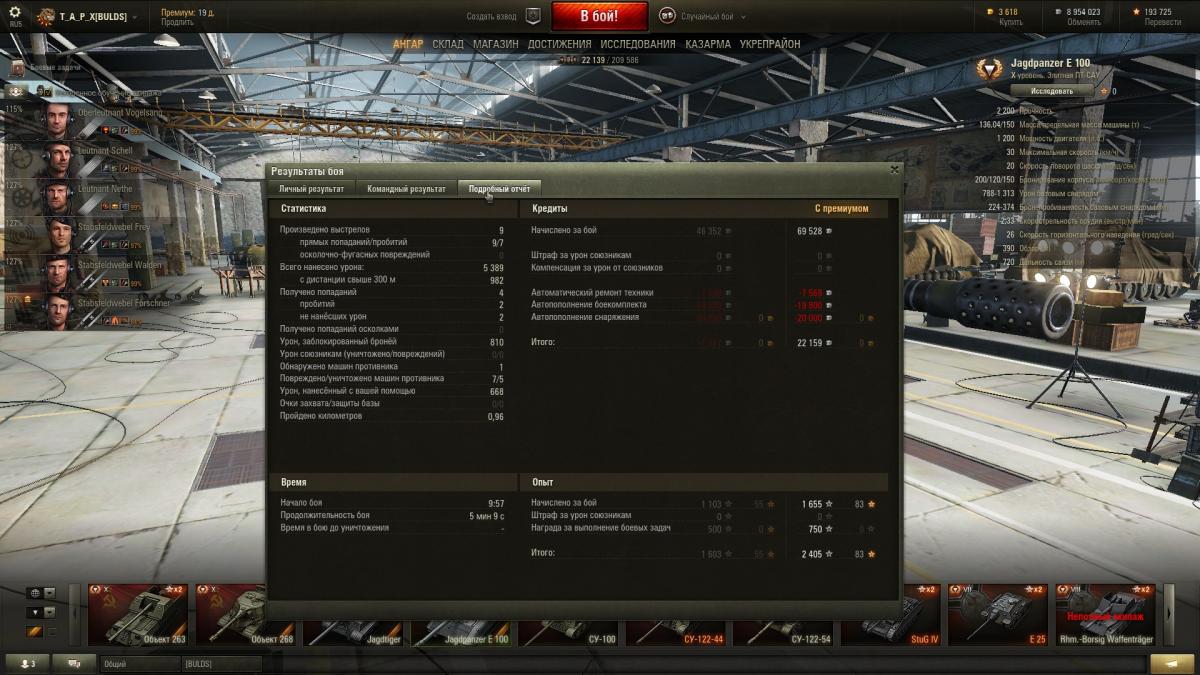The image size is (1200, 675).
Task: Click the Боевые задачи missions icon
Action: 18,66
